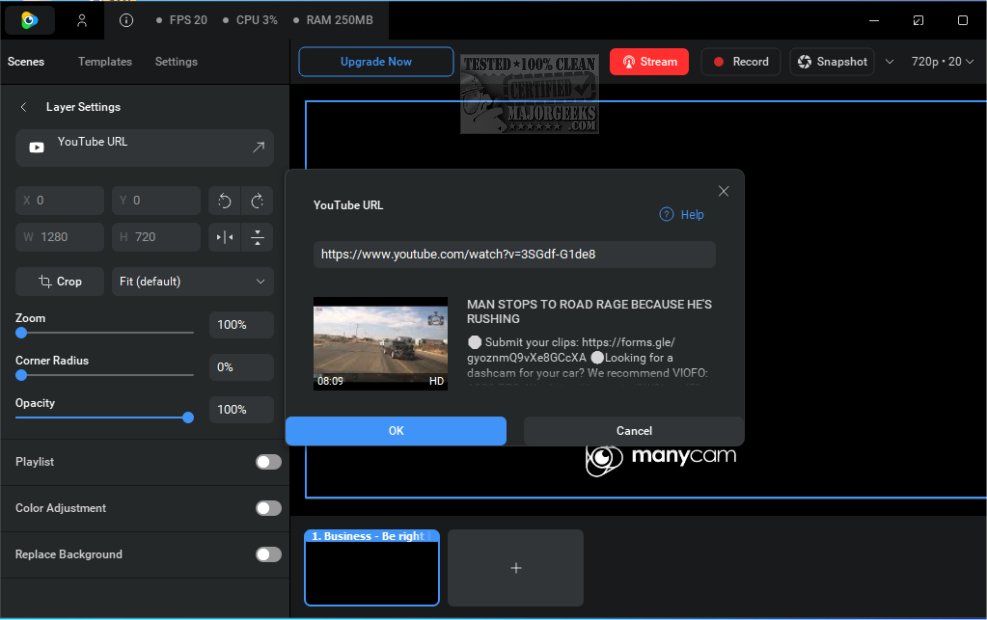This screenshot has height=620, width=987.
Task: Click the Upgrade Now button
Action: point(376,62)
